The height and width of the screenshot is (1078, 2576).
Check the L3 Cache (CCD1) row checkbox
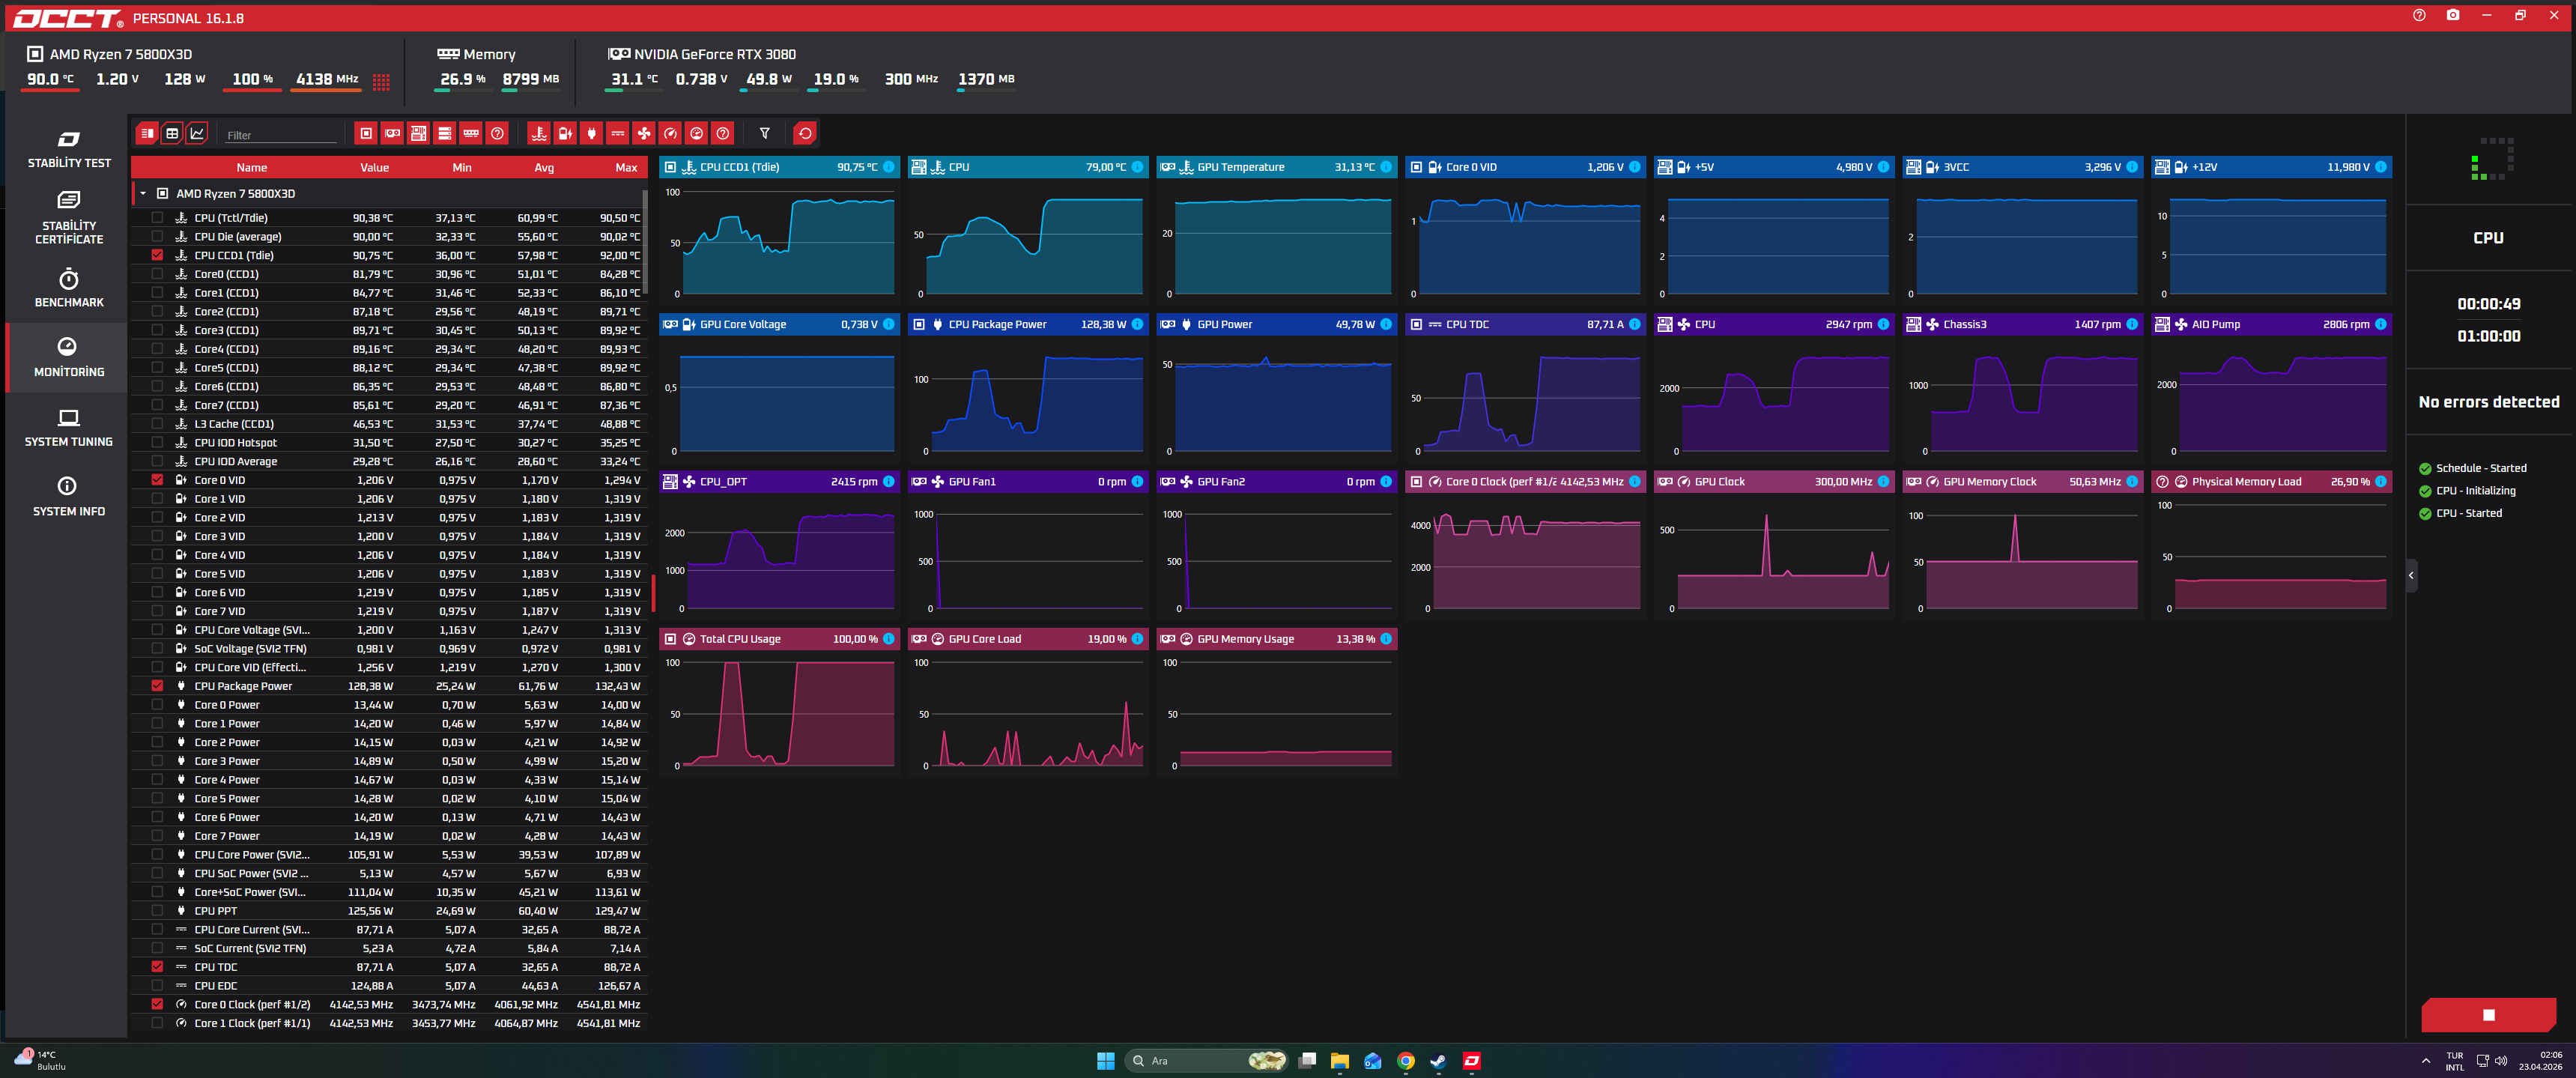157,424
